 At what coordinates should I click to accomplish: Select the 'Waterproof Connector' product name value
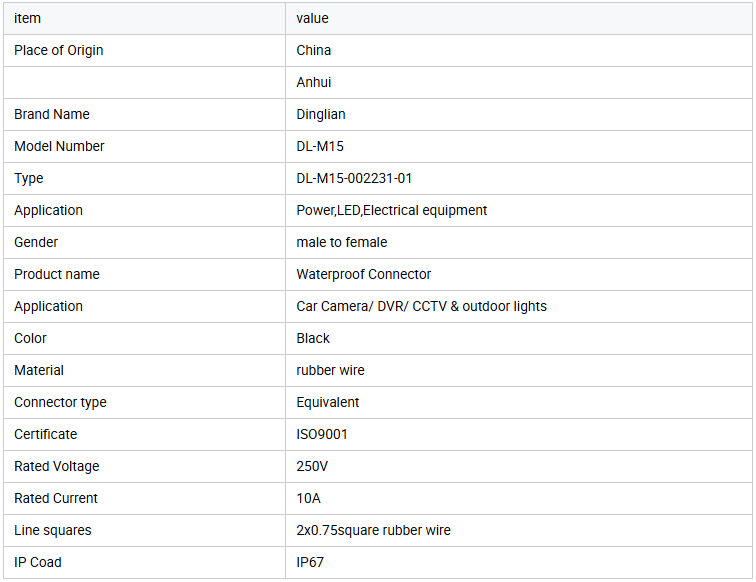364,274
